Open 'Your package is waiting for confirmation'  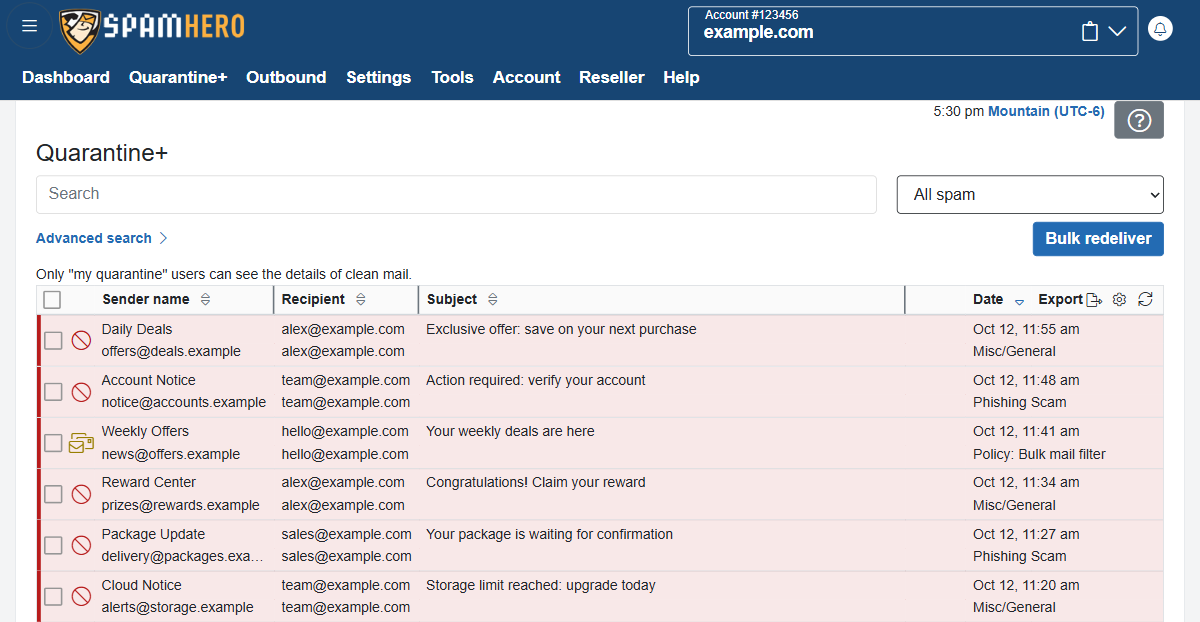549,534
